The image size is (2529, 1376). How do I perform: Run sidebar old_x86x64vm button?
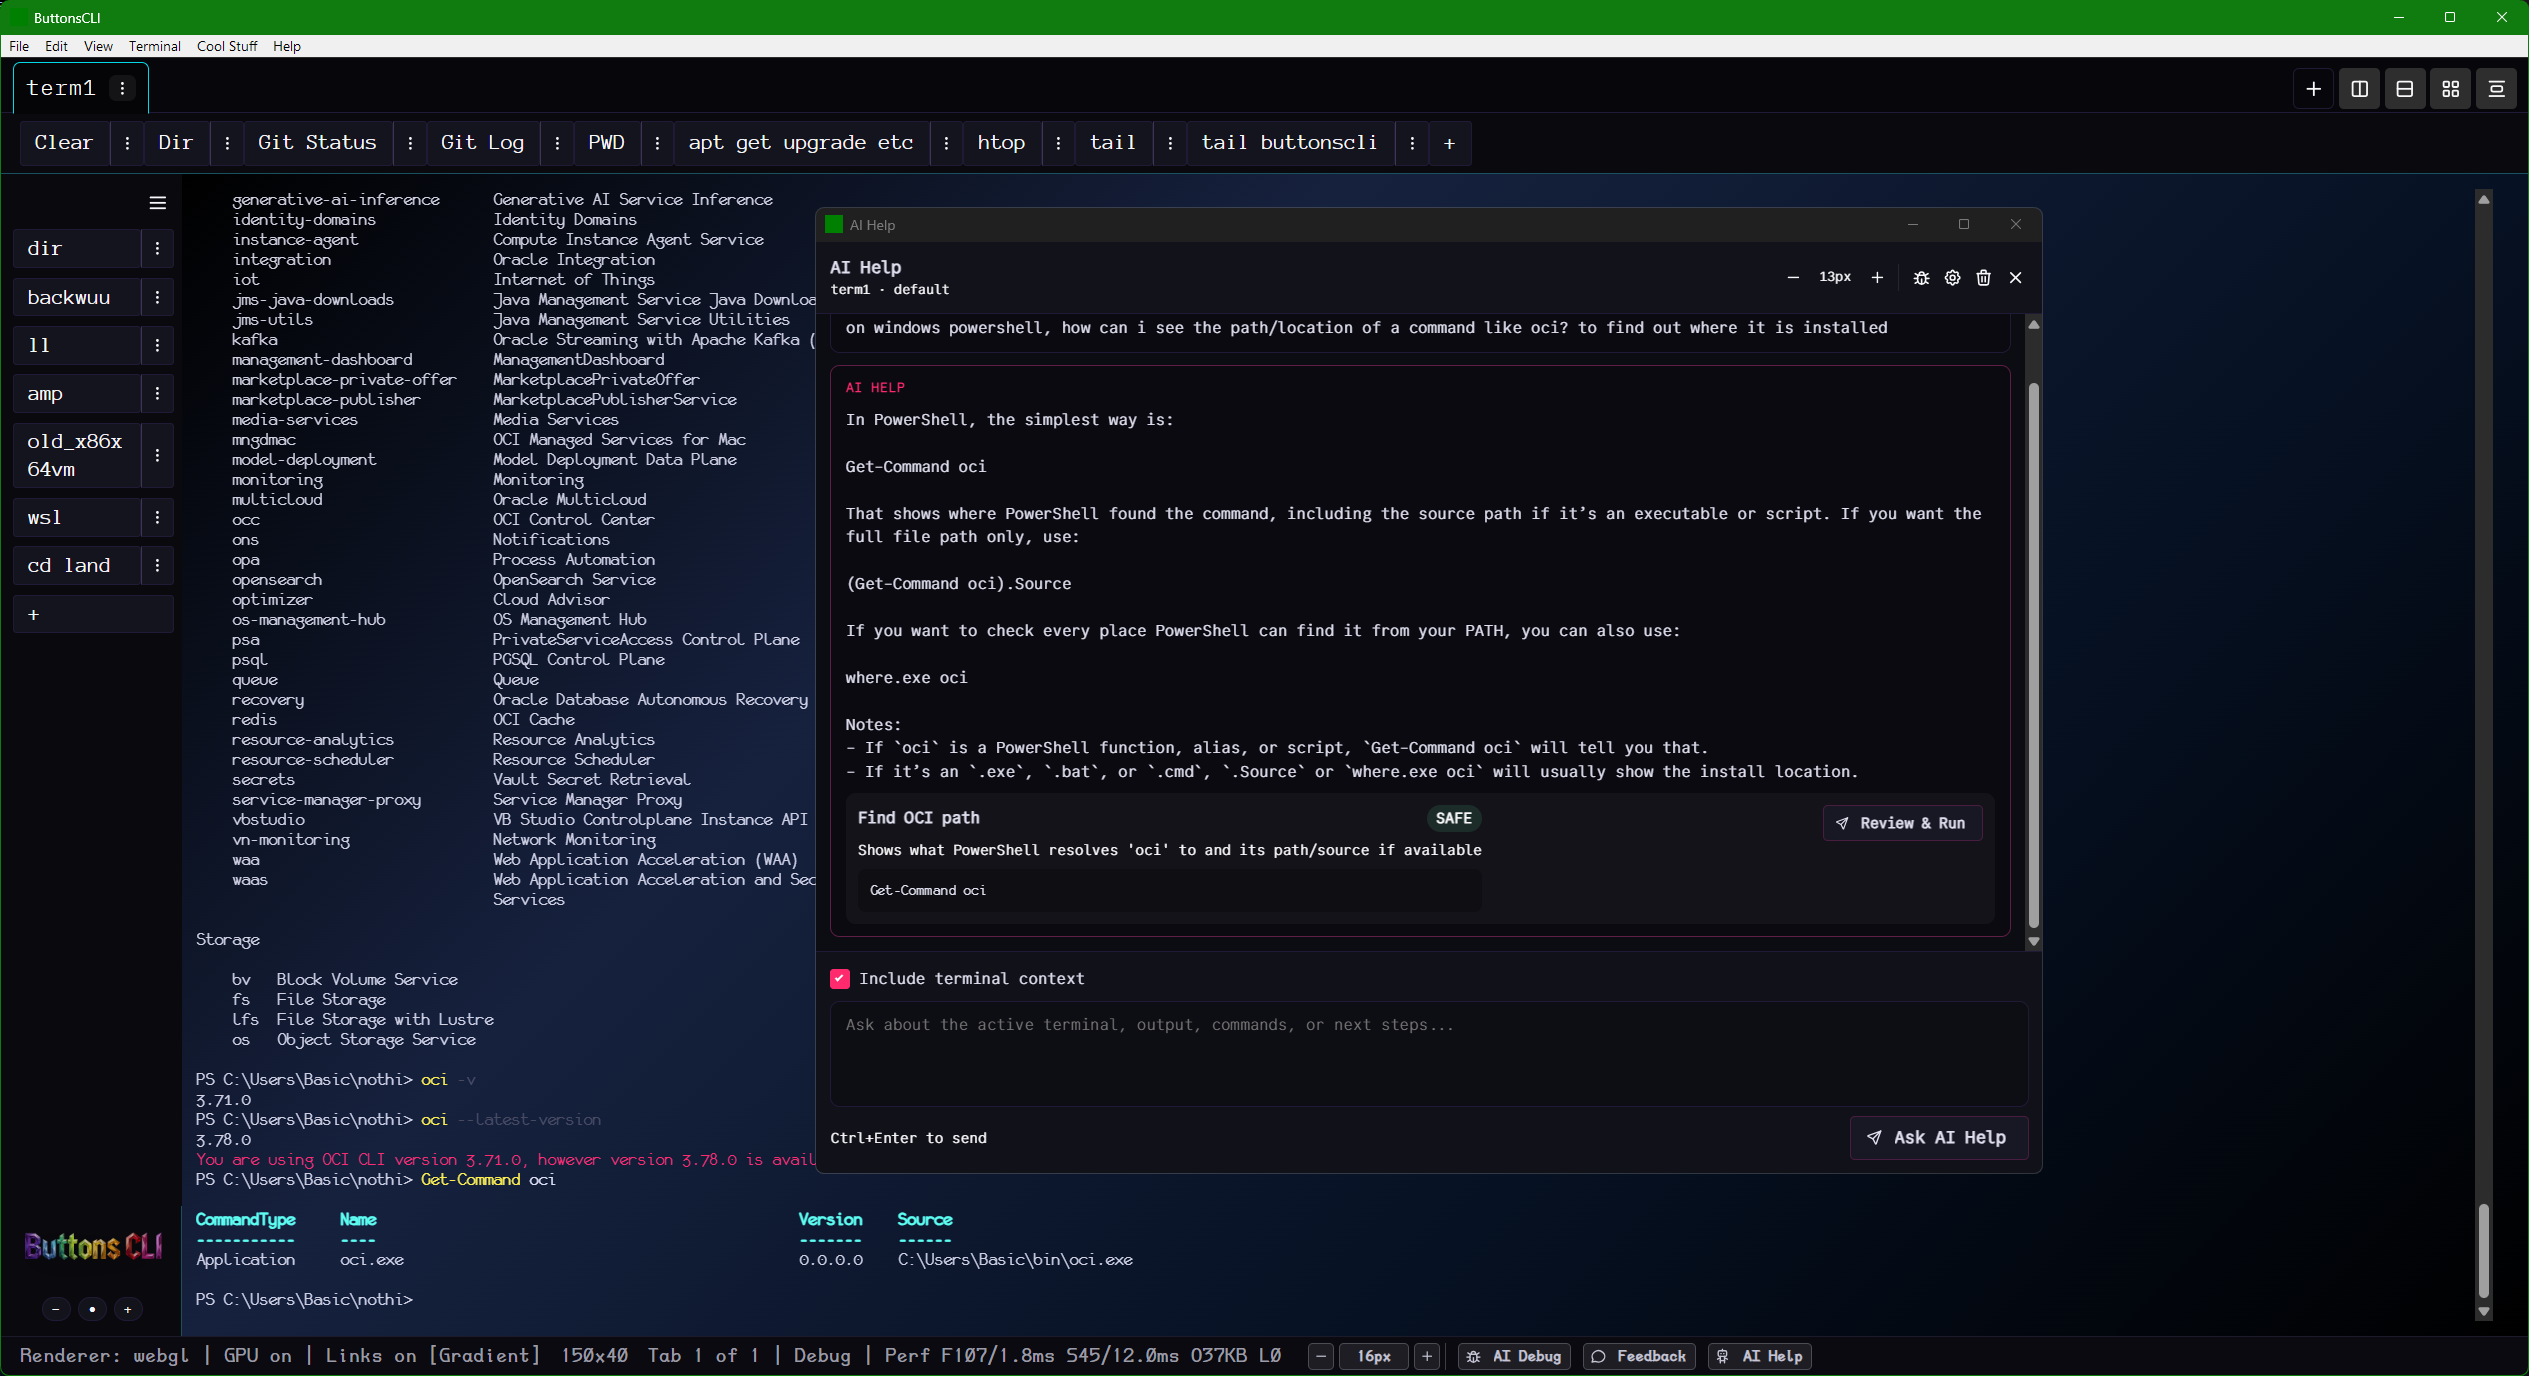[x=77, y=455]
